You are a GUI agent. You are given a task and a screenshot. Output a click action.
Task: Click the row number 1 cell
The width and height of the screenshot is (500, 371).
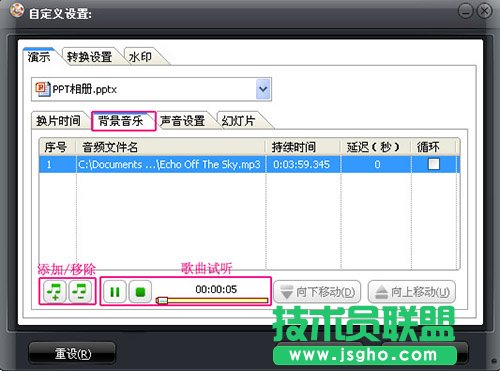[49, 164]
